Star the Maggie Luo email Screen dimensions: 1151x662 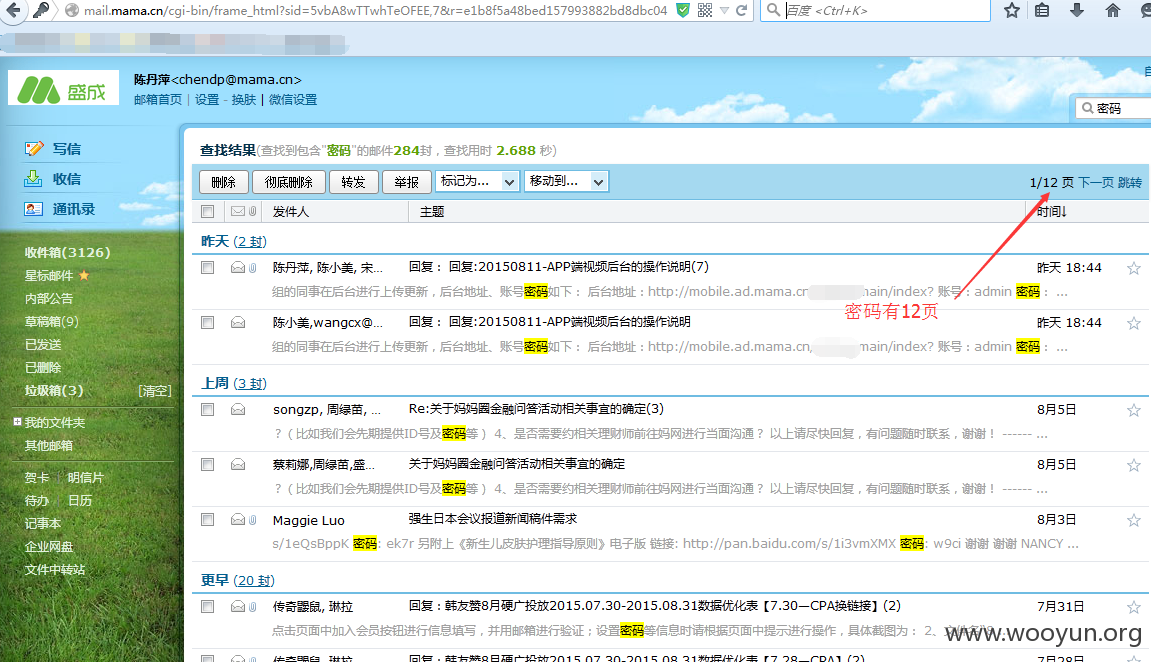coord(1133,520)
